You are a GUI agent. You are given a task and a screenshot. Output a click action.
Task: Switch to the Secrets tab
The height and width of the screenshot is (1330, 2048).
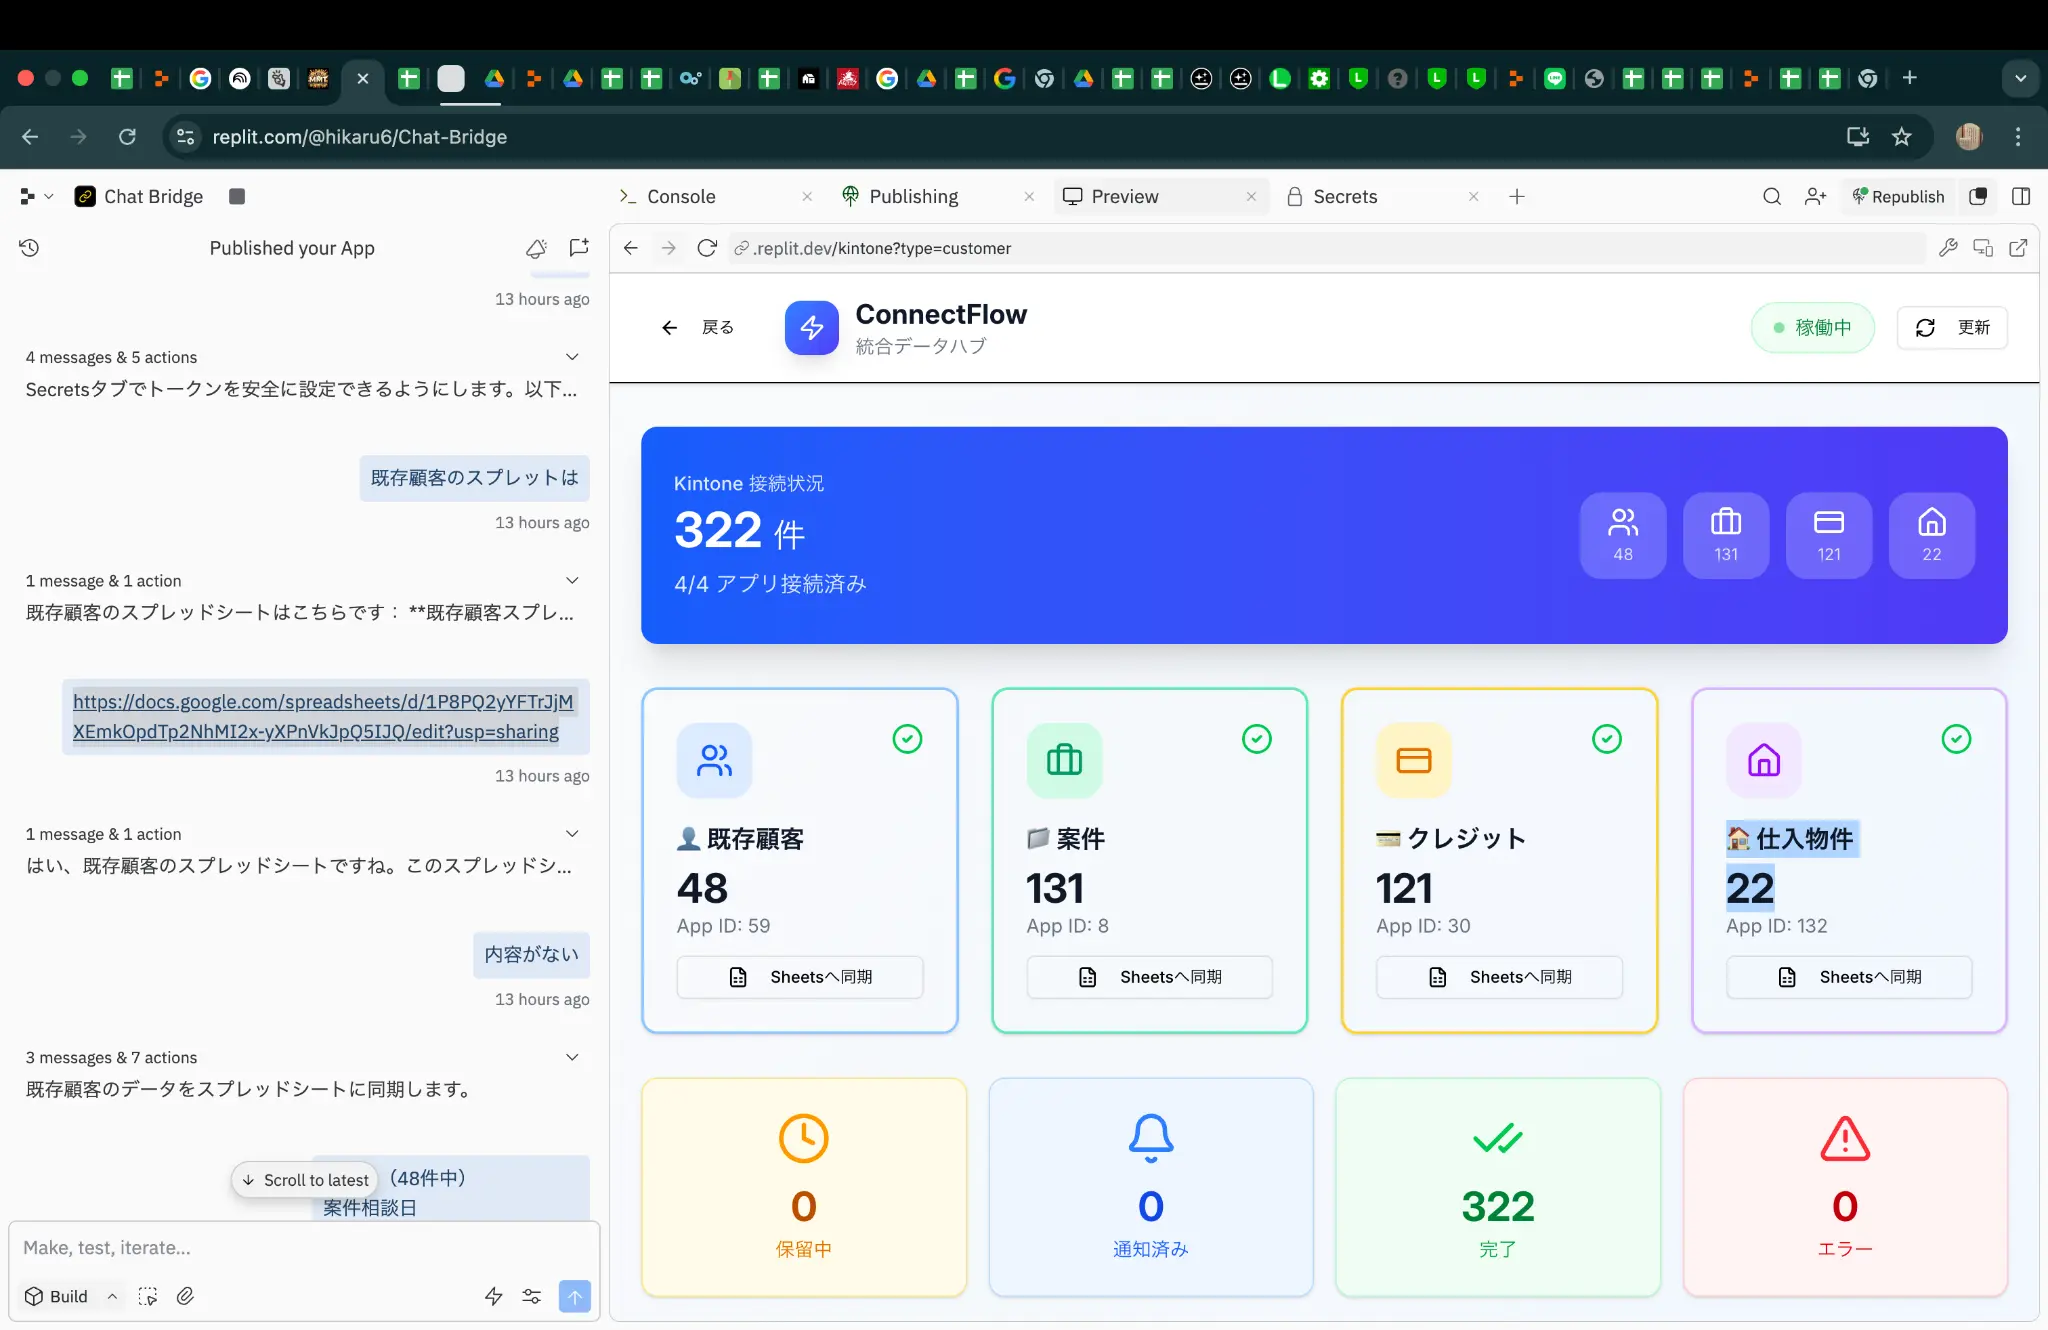click(1347, 196)
